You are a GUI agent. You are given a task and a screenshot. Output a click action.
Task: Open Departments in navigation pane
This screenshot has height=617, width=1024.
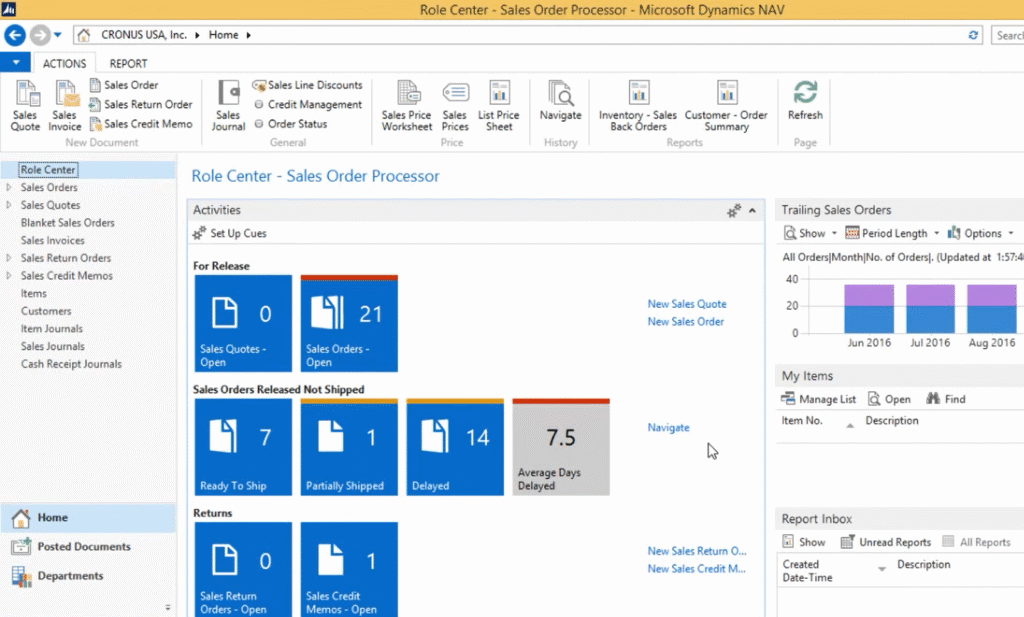[x=88, y=576]
